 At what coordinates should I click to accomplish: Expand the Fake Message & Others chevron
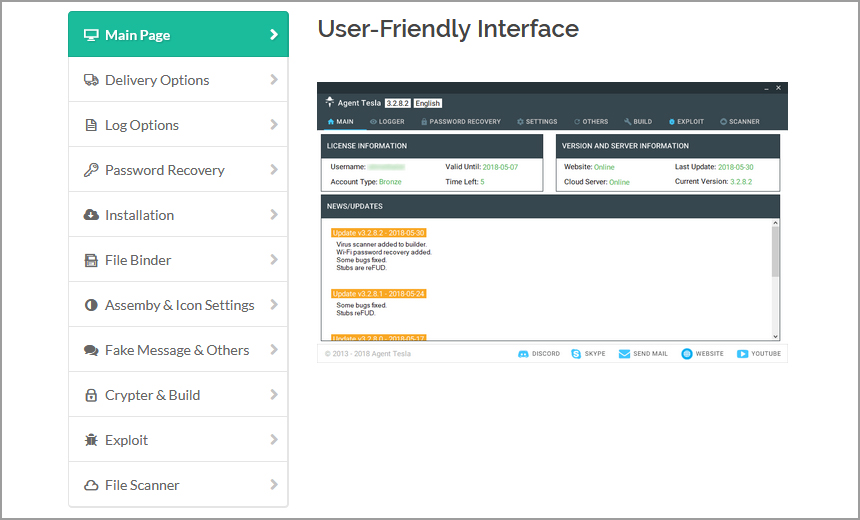274,350
